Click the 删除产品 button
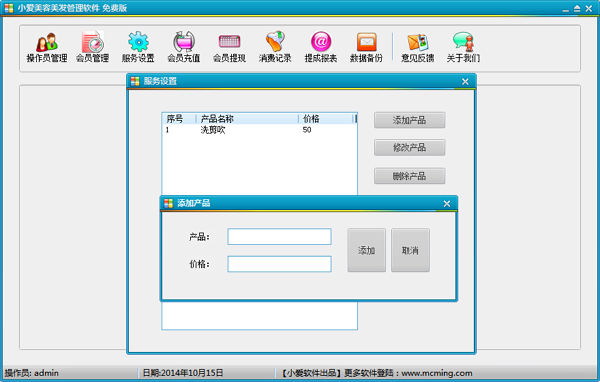The height and width of the screenshot is (382, 600). [x=409, y=176]
